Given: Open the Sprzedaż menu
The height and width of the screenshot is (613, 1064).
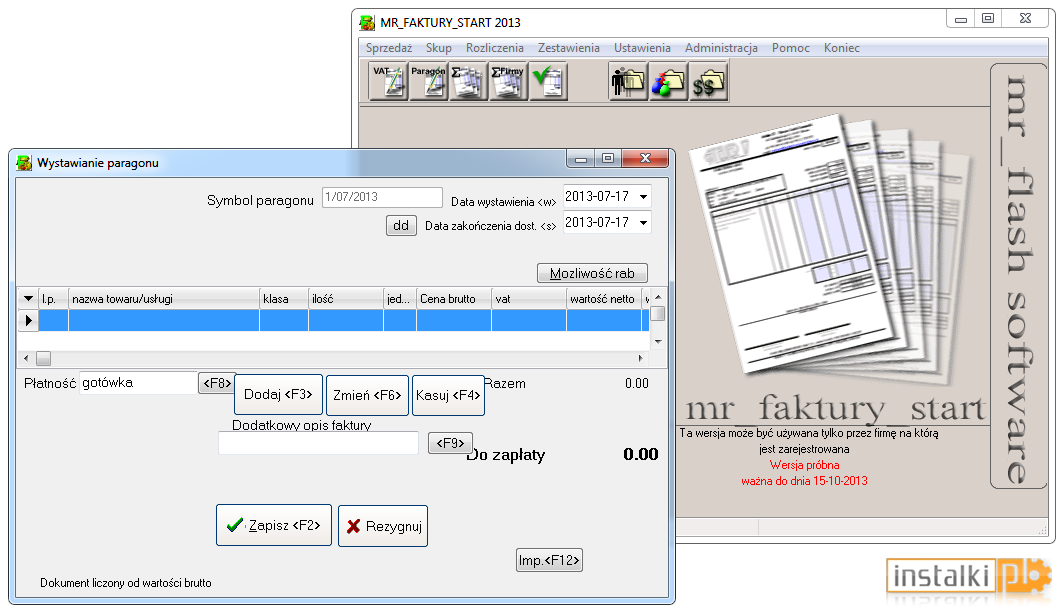Looking at the screenshot, I should [x=389, y=48].
